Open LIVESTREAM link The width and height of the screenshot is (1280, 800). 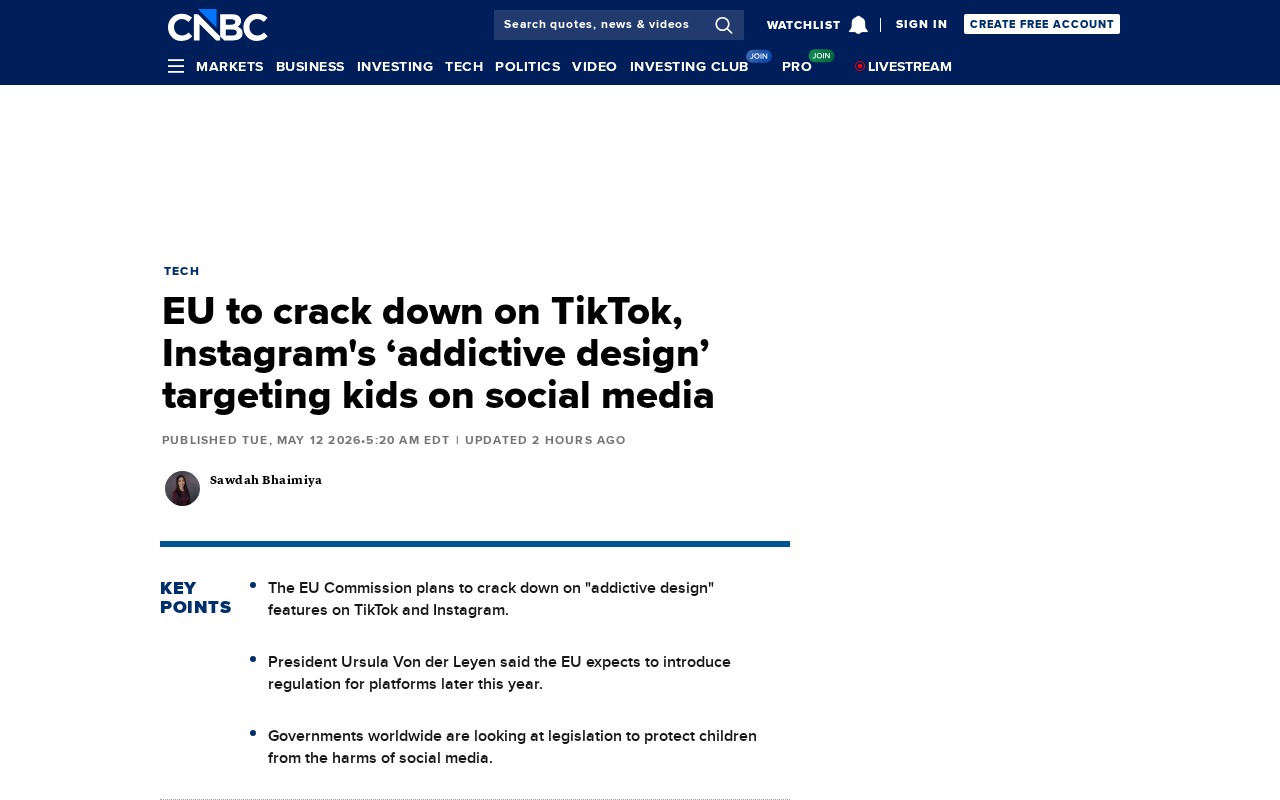coord(910,66)
